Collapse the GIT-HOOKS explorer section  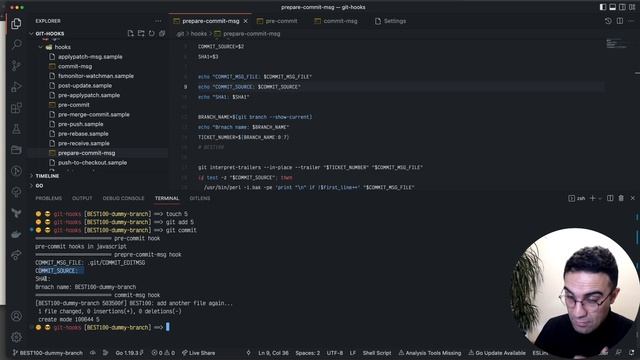(x=31, y=33)
